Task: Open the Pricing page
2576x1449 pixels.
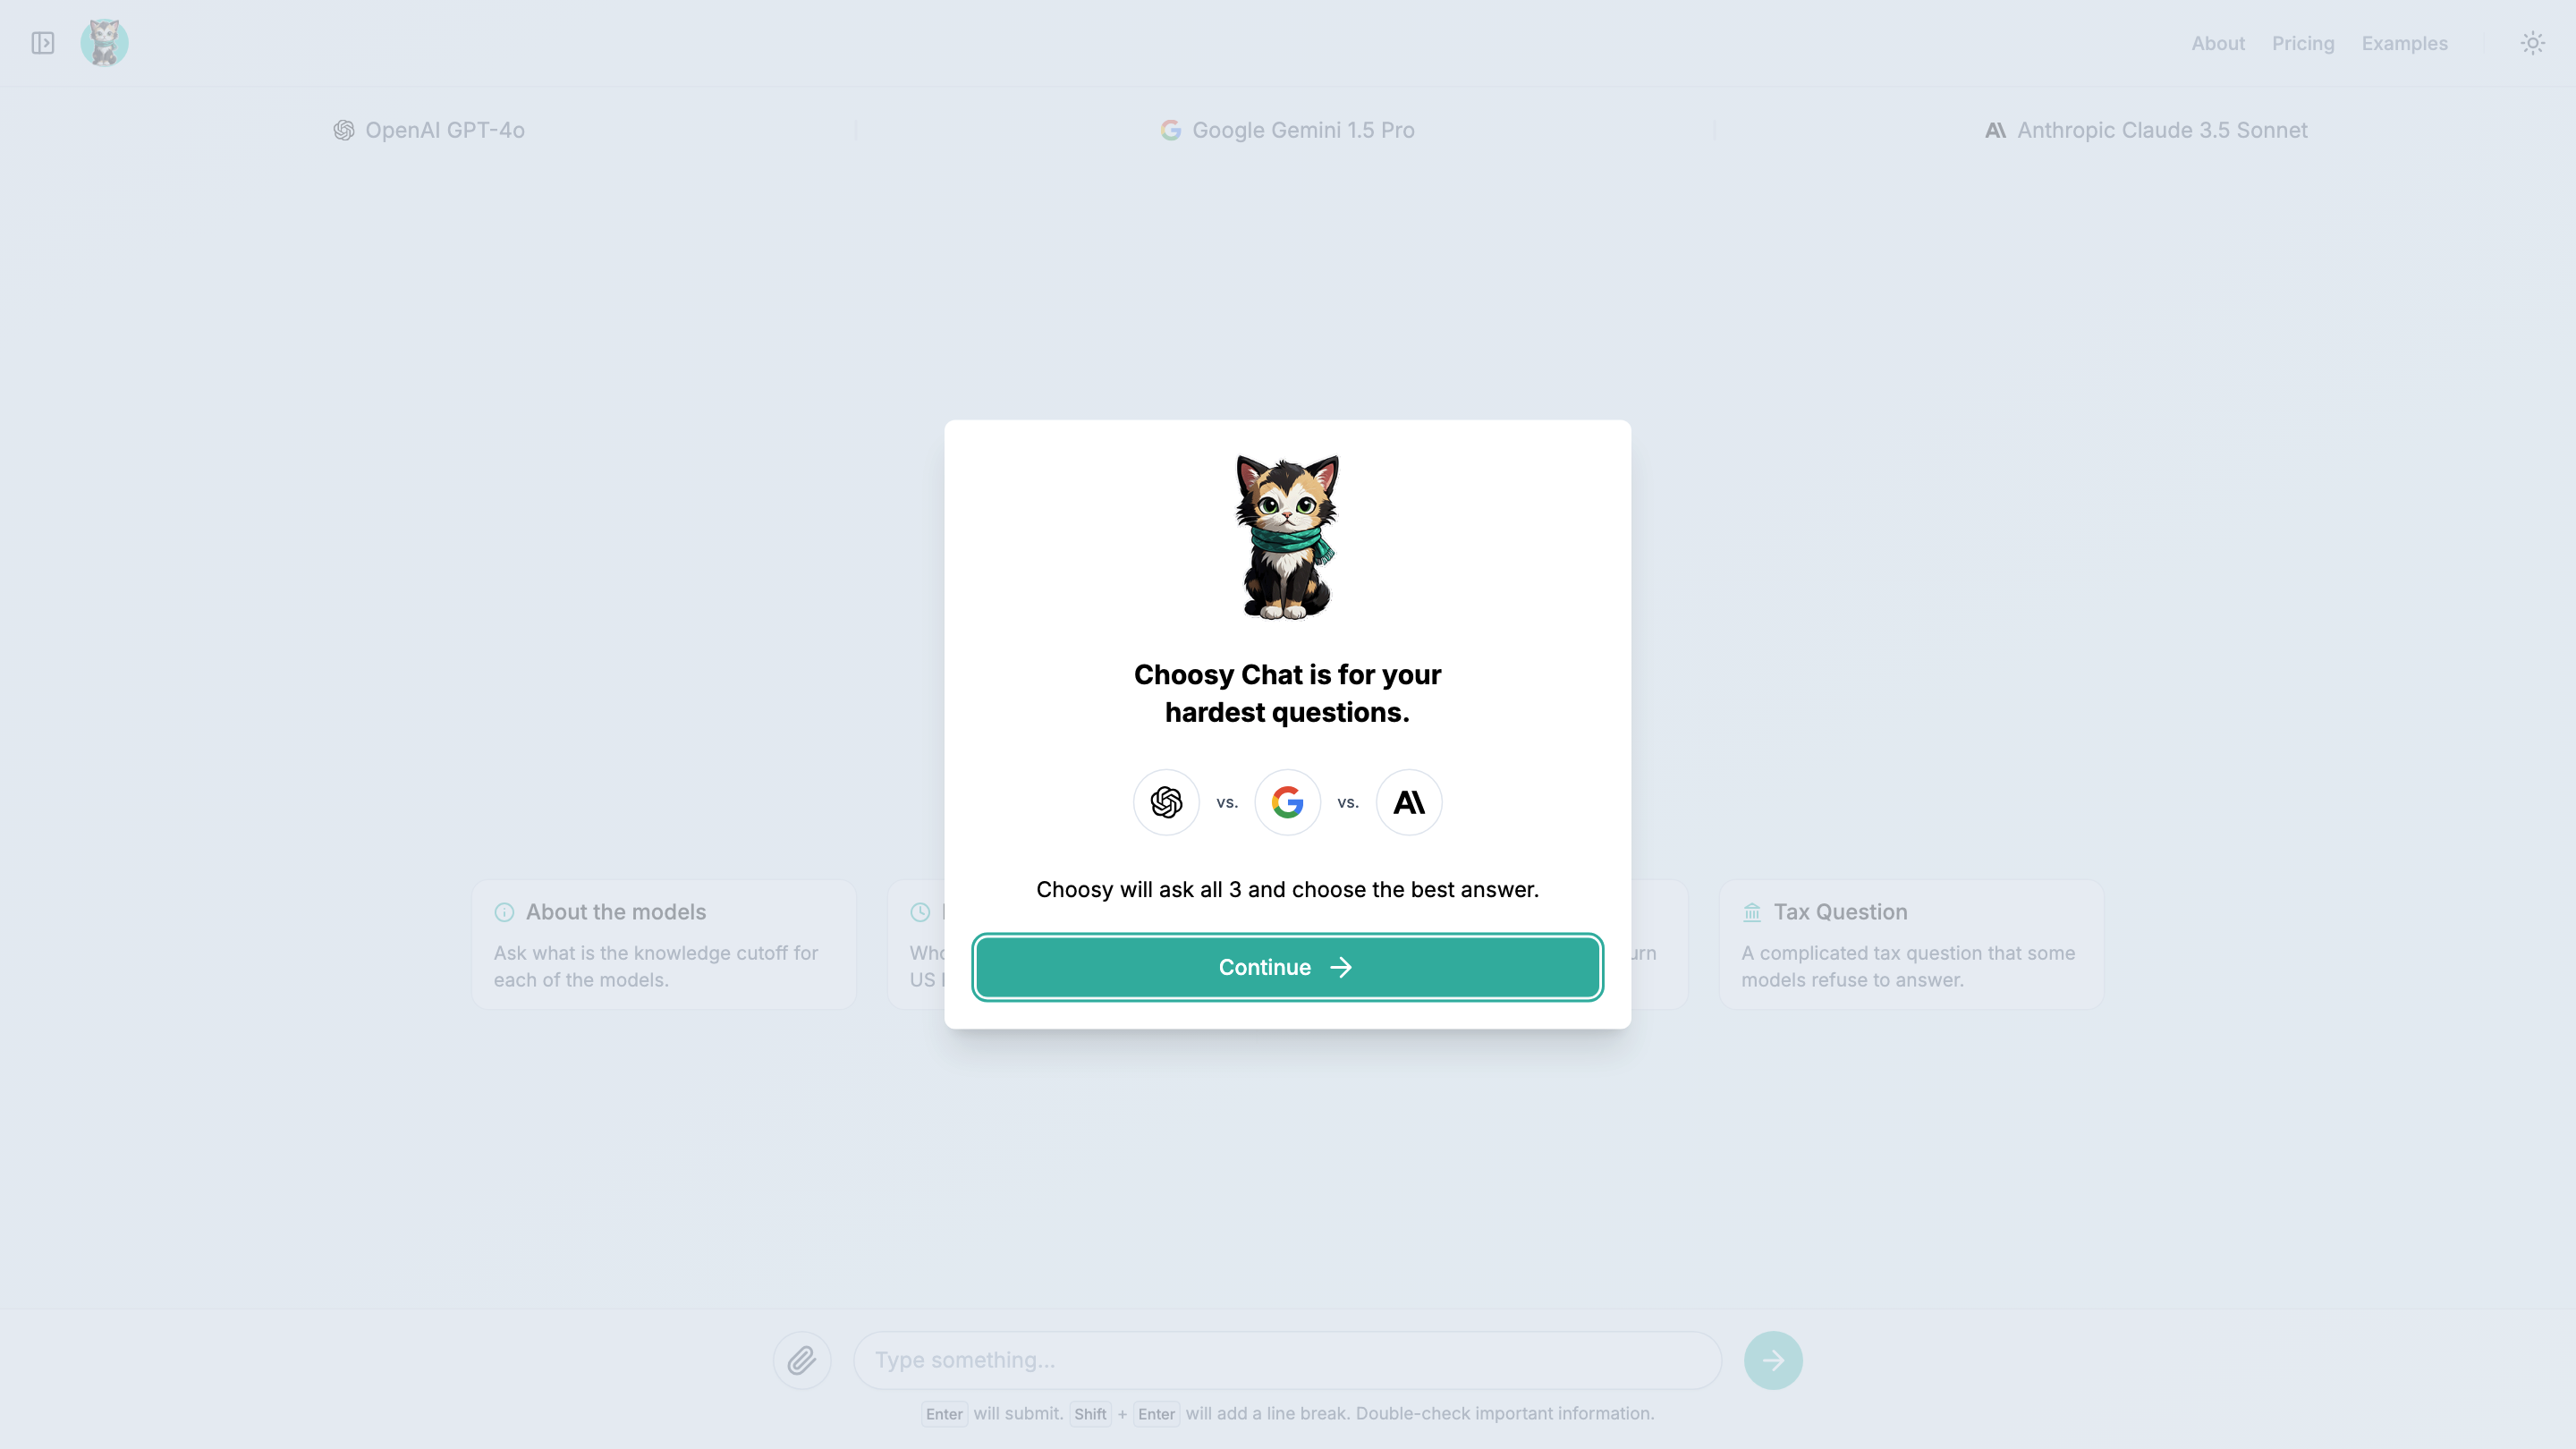Action: click(2303, 43)
